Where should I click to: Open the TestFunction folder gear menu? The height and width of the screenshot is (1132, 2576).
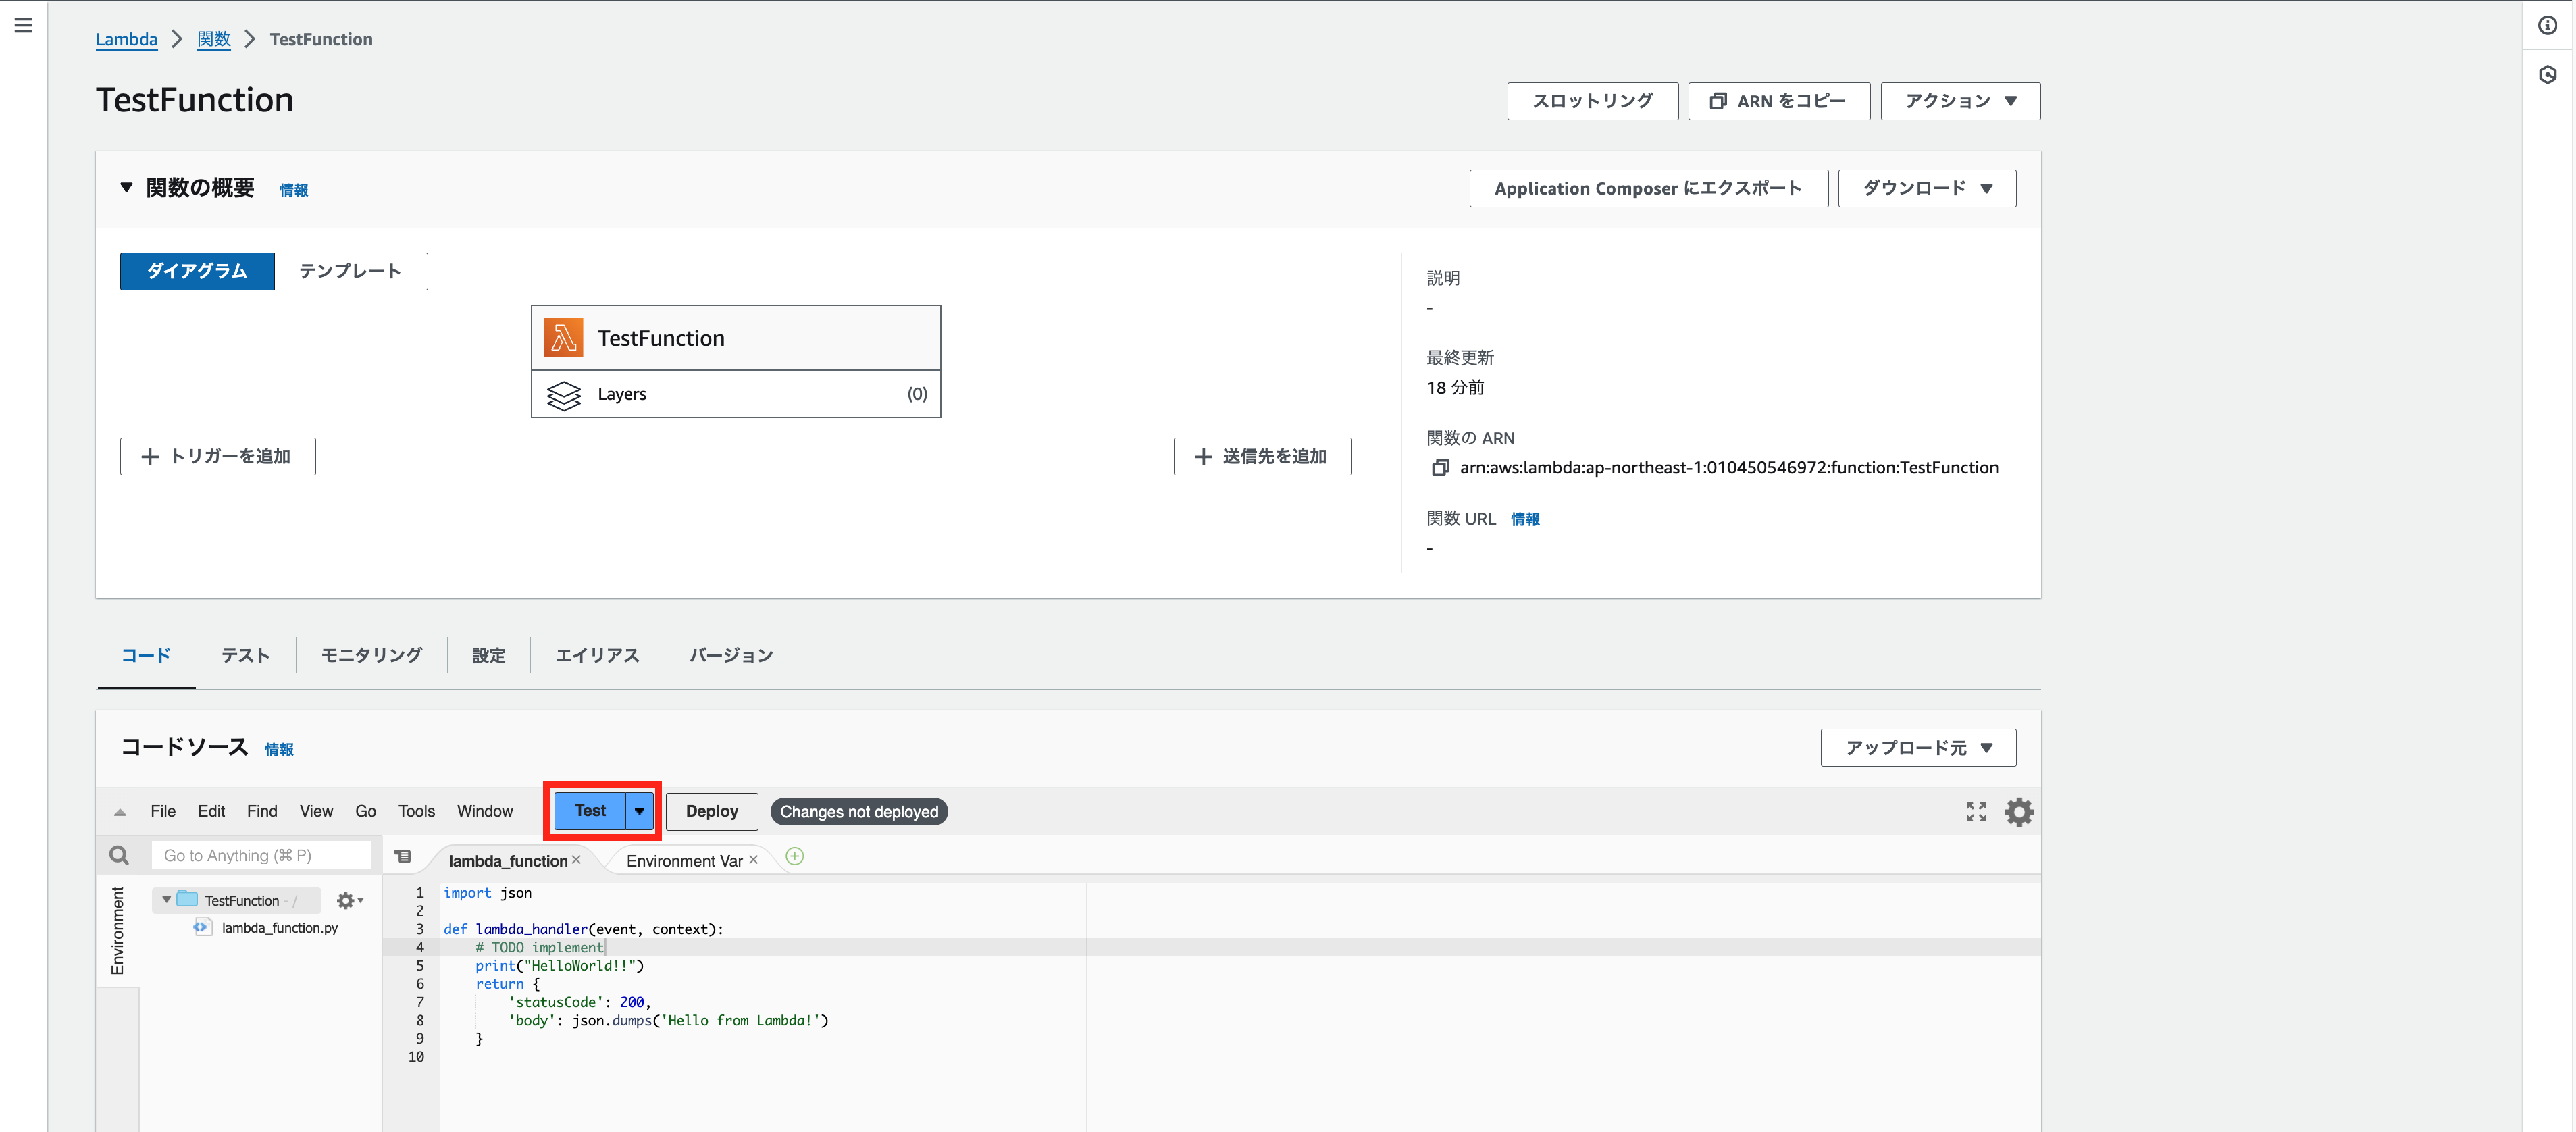(x=348, y=900)
